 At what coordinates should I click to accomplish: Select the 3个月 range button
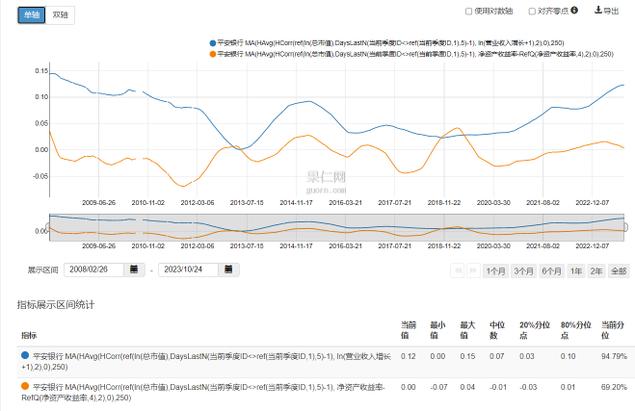click(523, 270)
